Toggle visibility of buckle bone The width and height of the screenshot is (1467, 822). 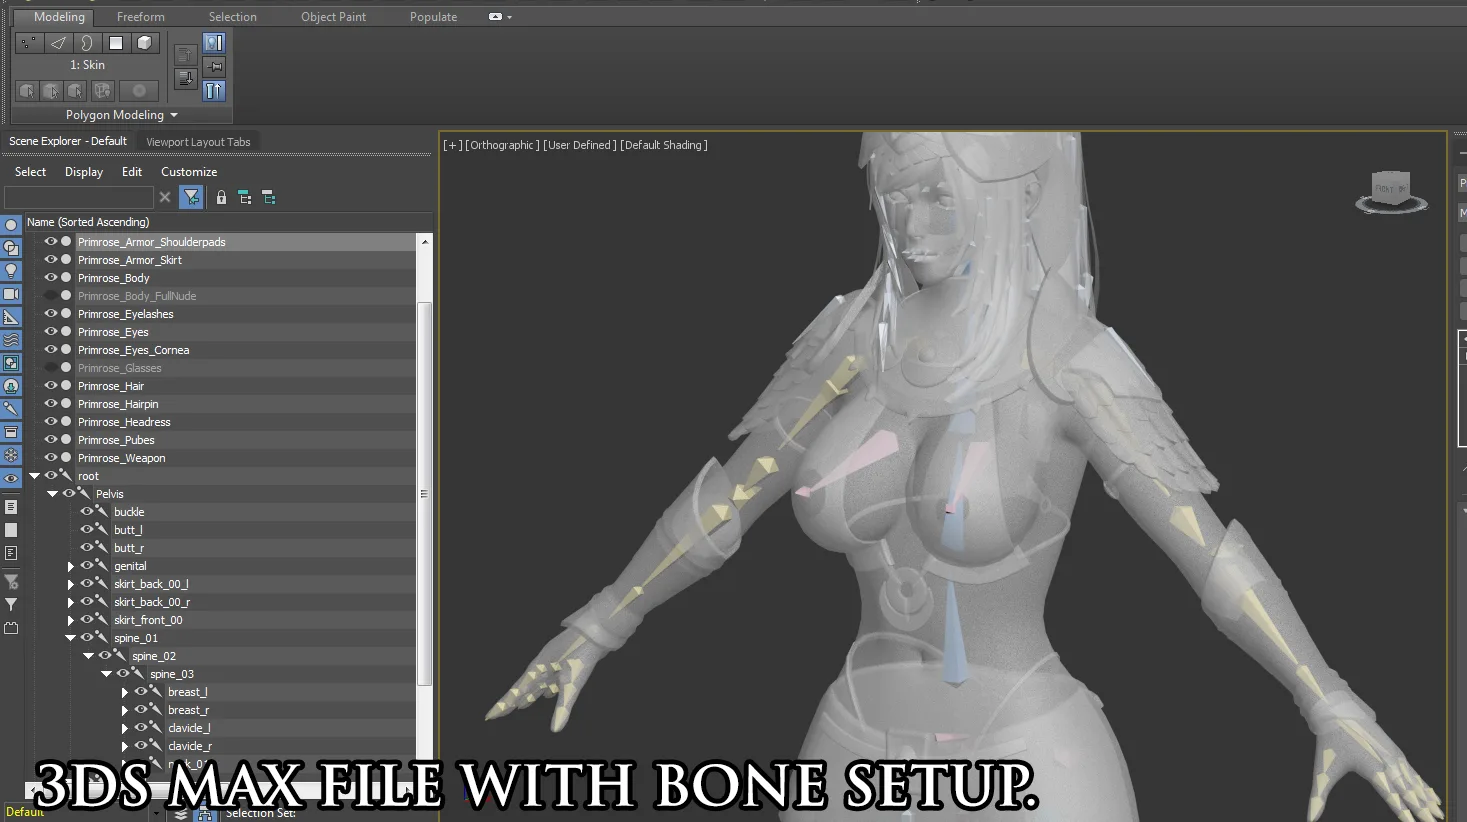point(86,511)
